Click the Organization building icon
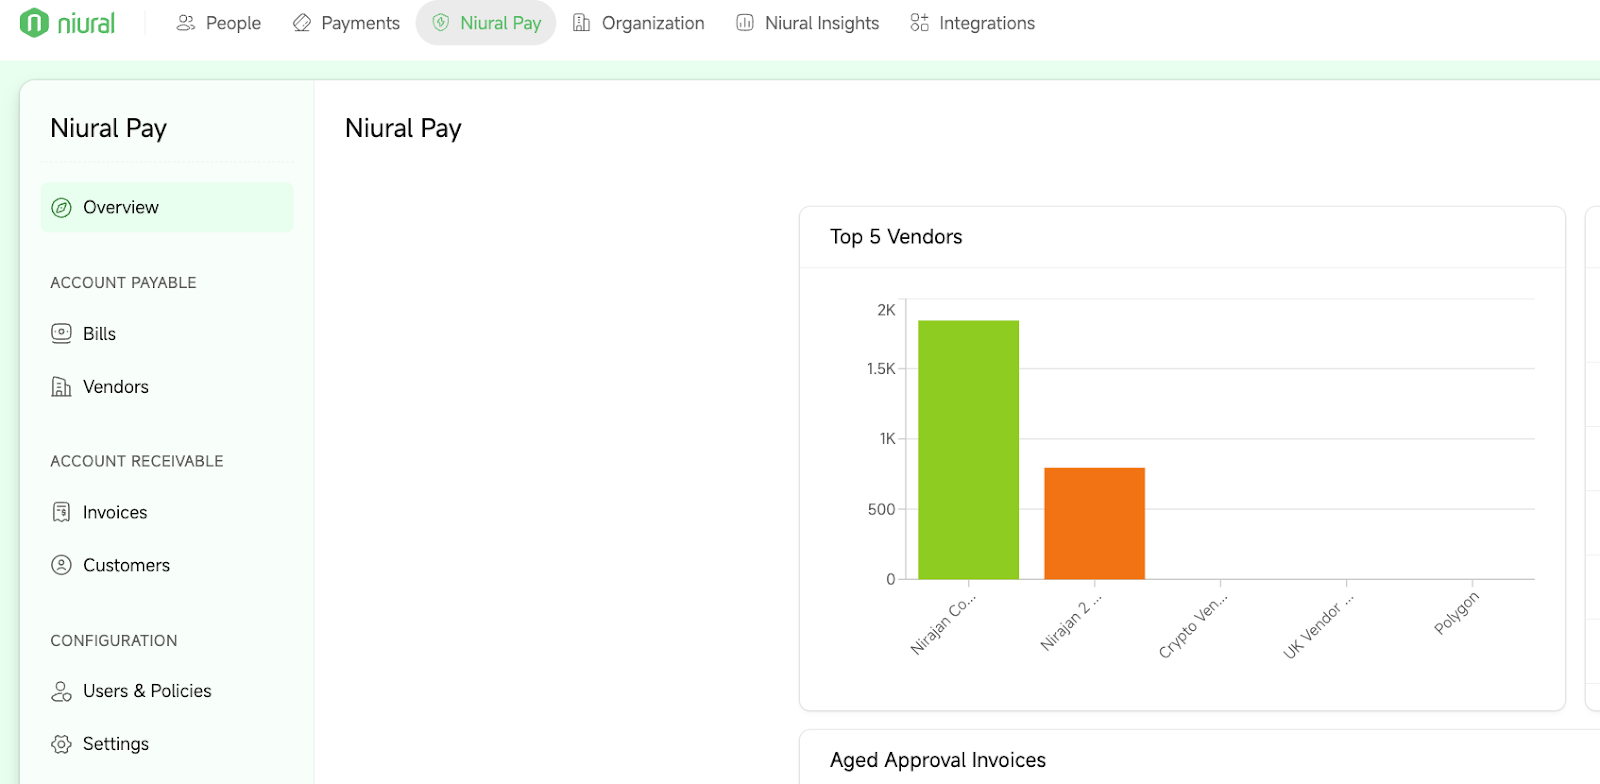The height and width of the screenshot is (784, 1600). coord(581,23)
